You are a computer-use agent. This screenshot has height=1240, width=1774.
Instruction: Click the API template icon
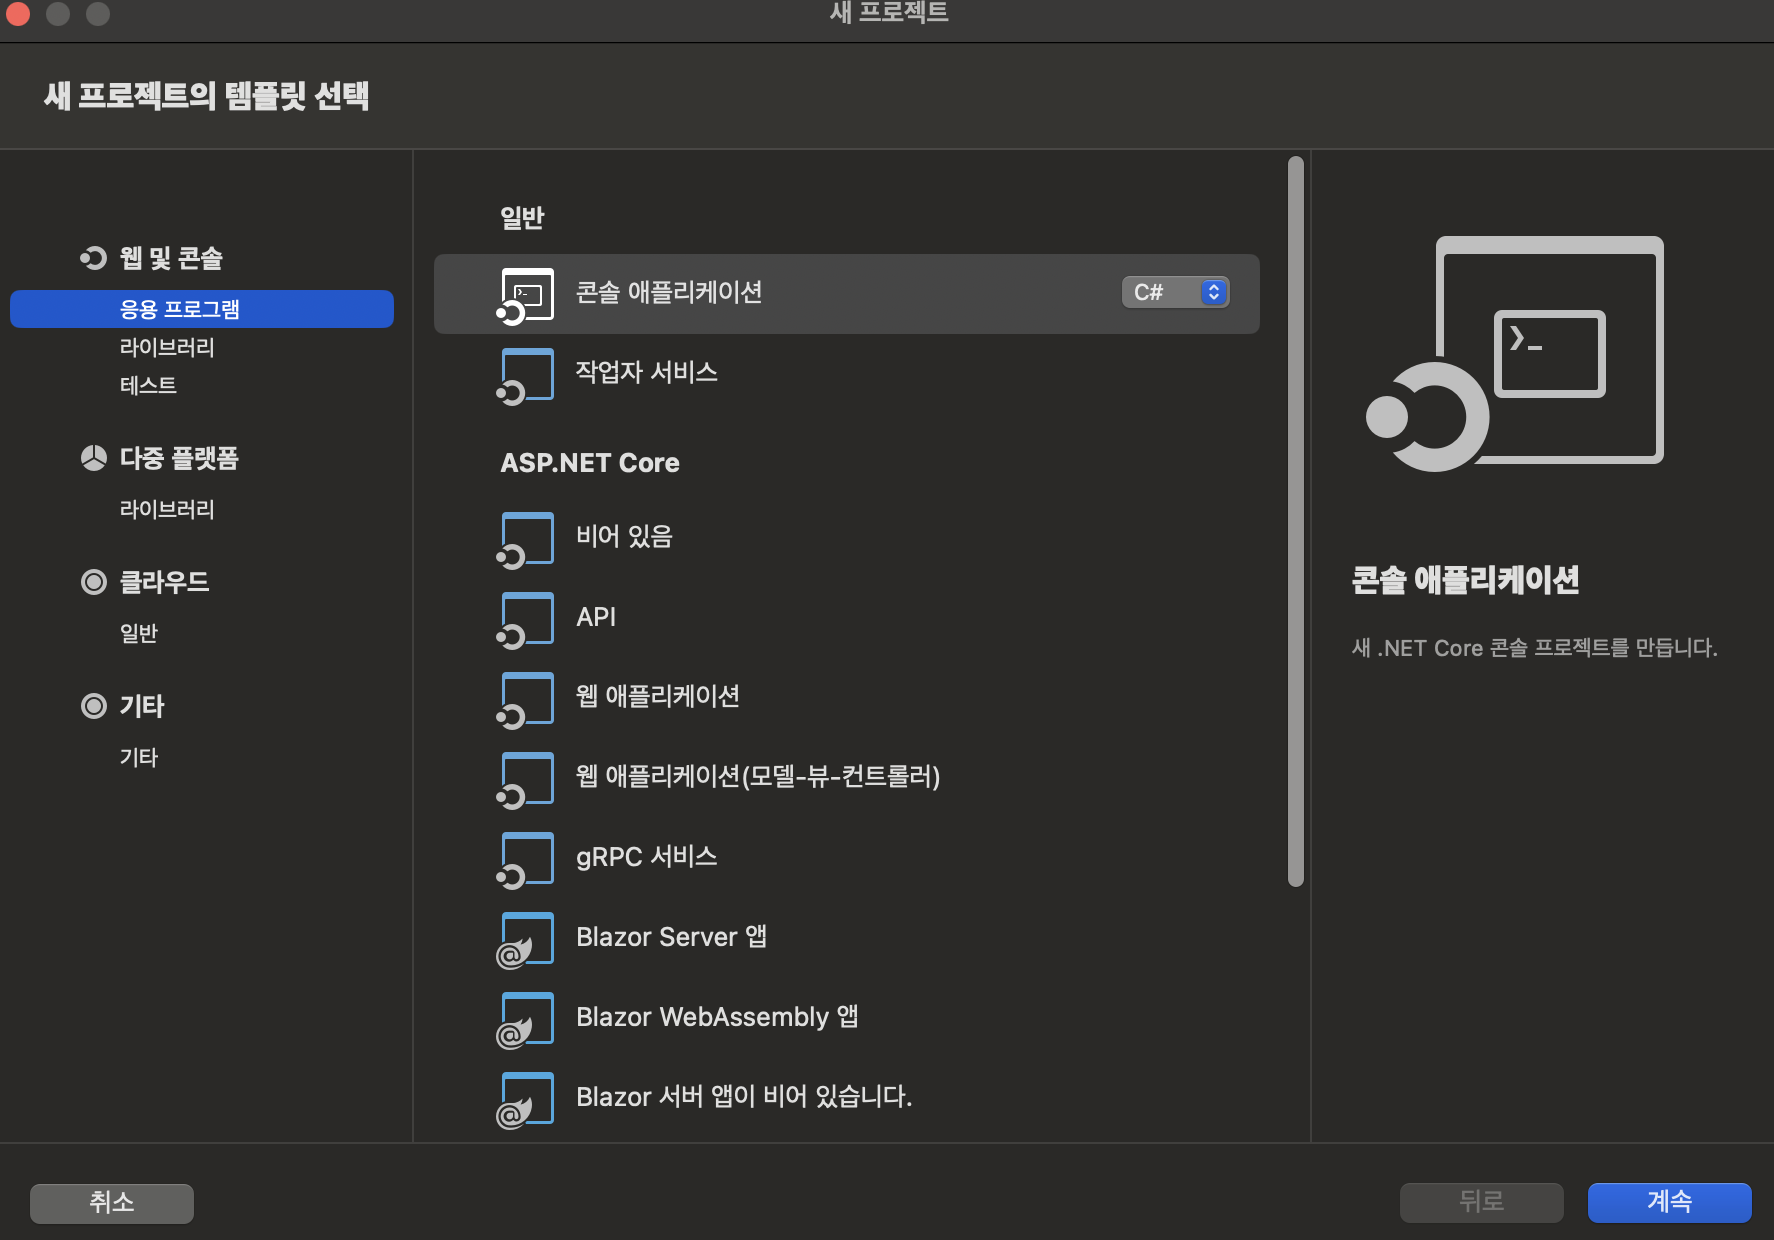coord(526,620)
